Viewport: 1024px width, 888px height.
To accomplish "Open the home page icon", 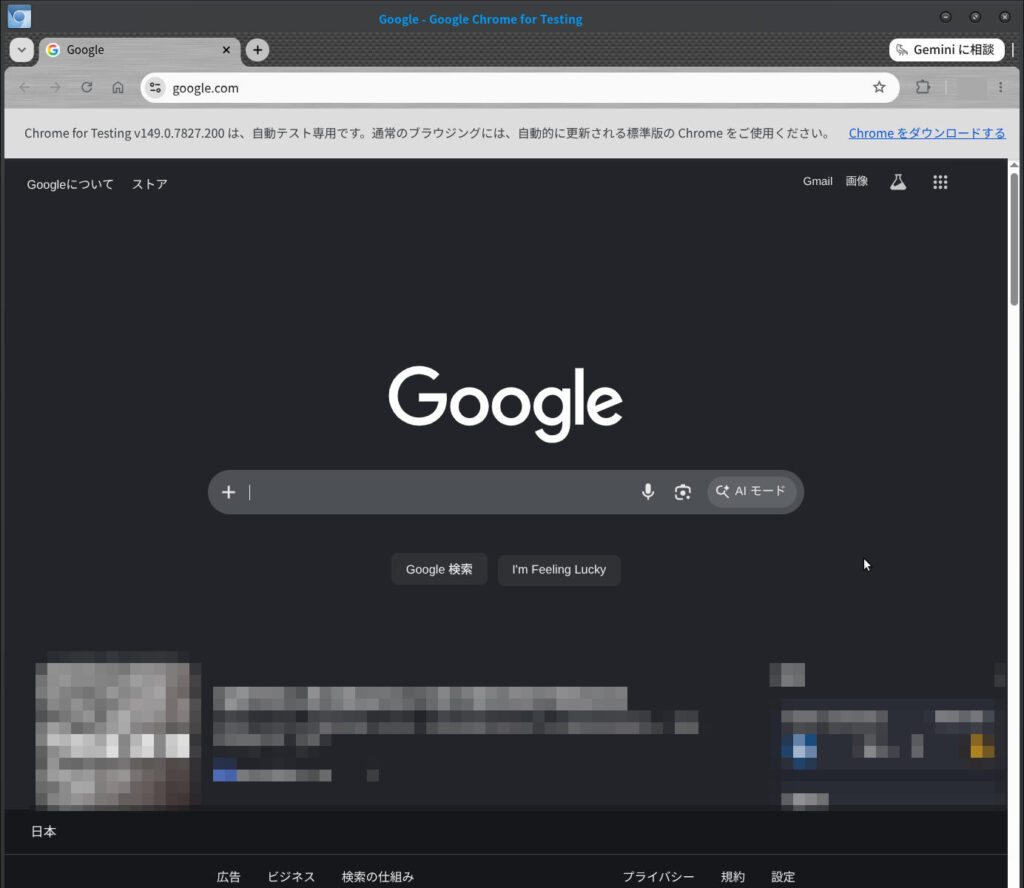I will click(x=118, y=87).
